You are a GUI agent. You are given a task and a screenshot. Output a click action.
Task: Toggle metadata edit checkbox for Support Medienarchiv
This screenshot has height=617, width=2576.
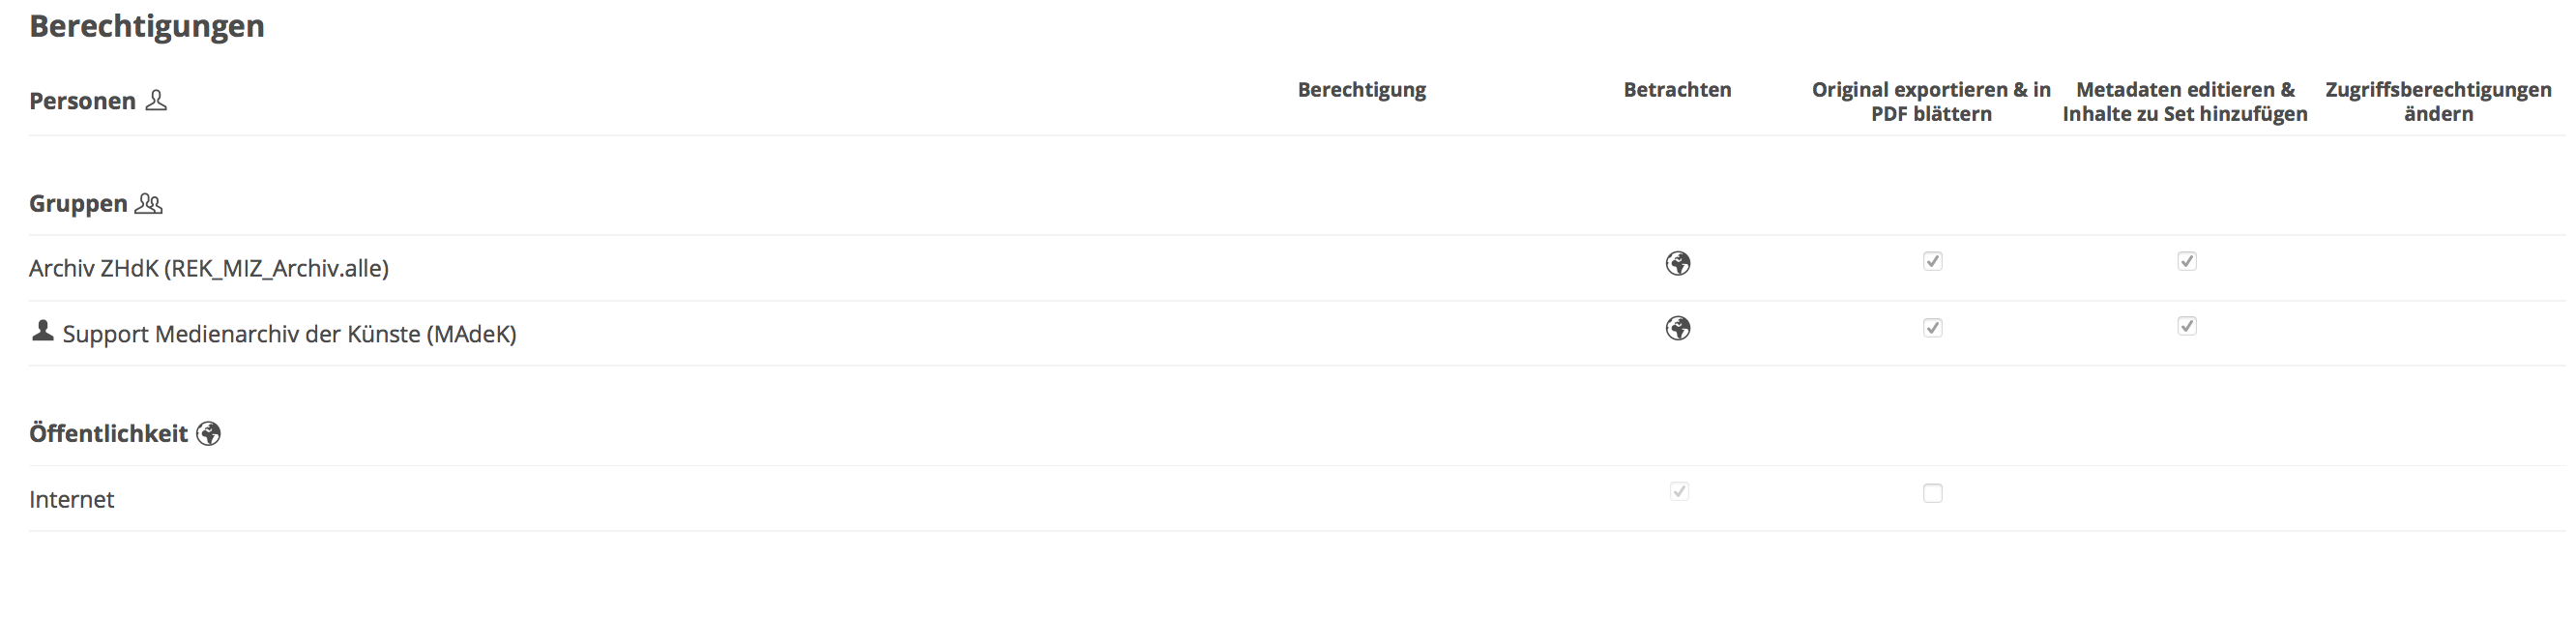[2187, 326]
